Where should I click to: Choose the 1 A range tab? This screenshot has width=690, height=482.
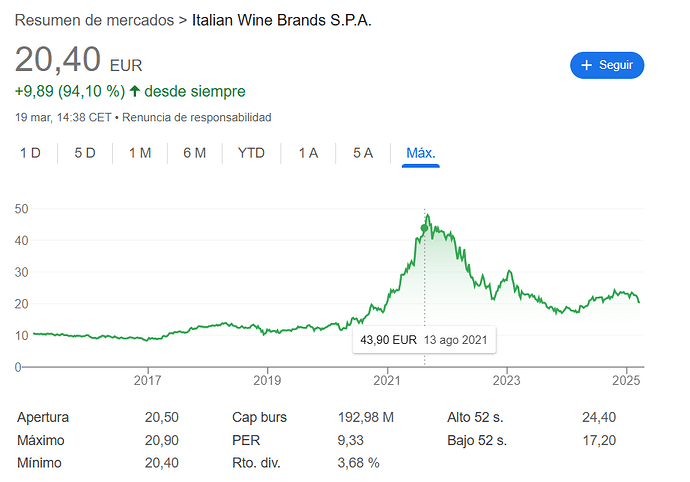click(308, 153)
